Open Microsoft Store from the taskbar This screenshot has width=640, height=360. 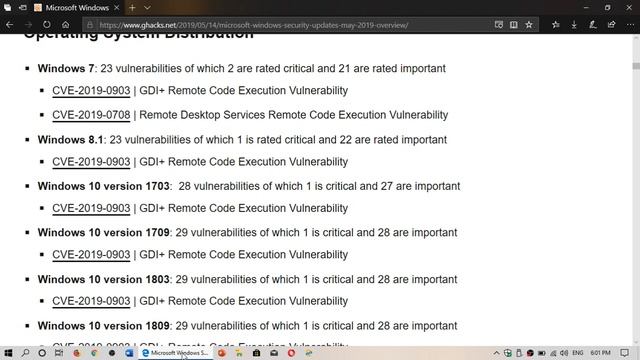(x=256, y=353)
